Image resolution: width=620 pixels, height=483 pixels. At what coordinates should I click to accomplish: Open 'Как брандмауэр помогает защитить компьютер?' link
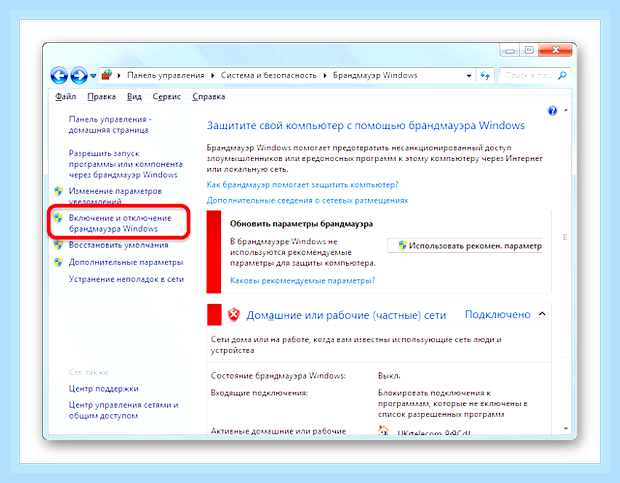pyautogui.click(x=302, y=185)
